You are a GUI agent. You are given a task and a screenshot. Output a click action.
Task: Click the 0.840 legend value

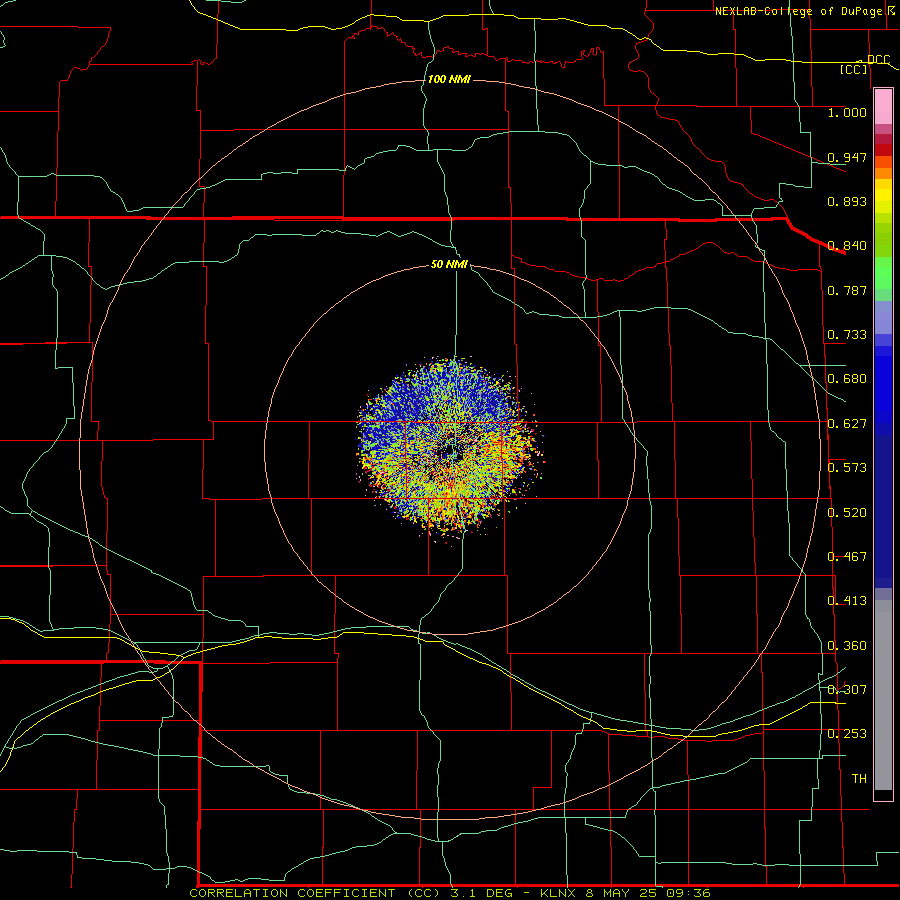click(847, 246)
